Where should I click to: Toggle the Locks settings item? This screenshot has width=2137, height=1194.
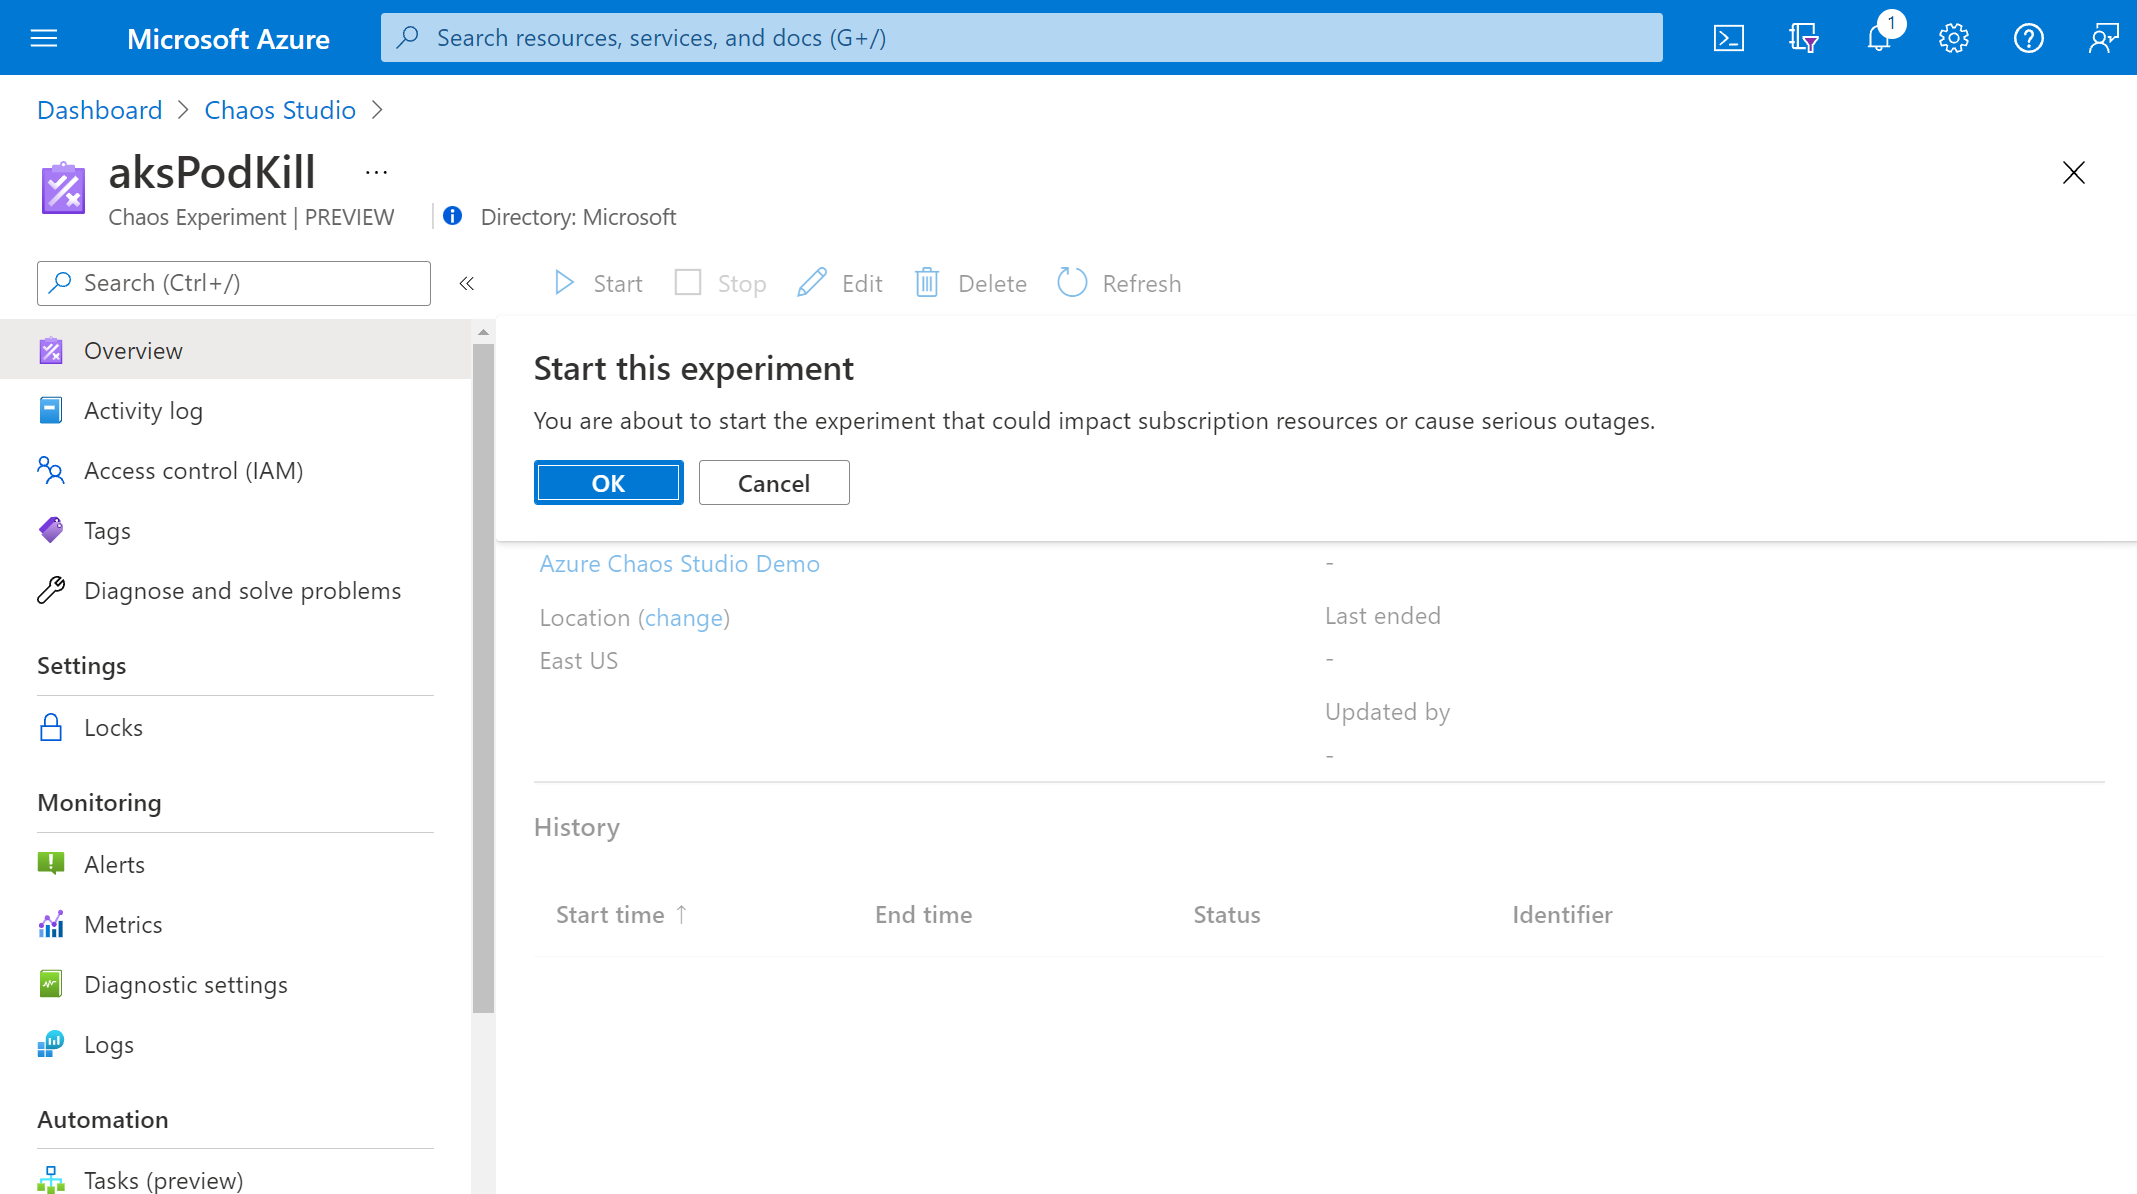pos(112,728)
